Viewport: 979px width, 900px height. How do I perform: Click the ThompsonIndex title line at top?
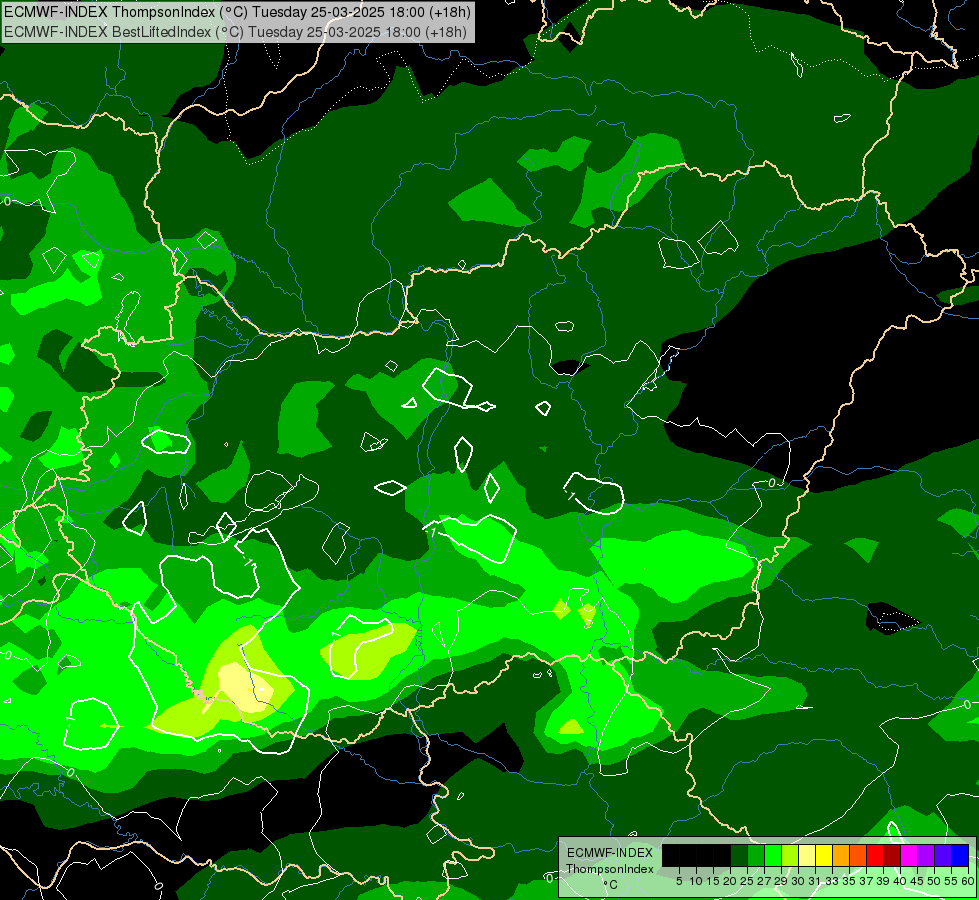pyautogui.click(x=237, y=12)
